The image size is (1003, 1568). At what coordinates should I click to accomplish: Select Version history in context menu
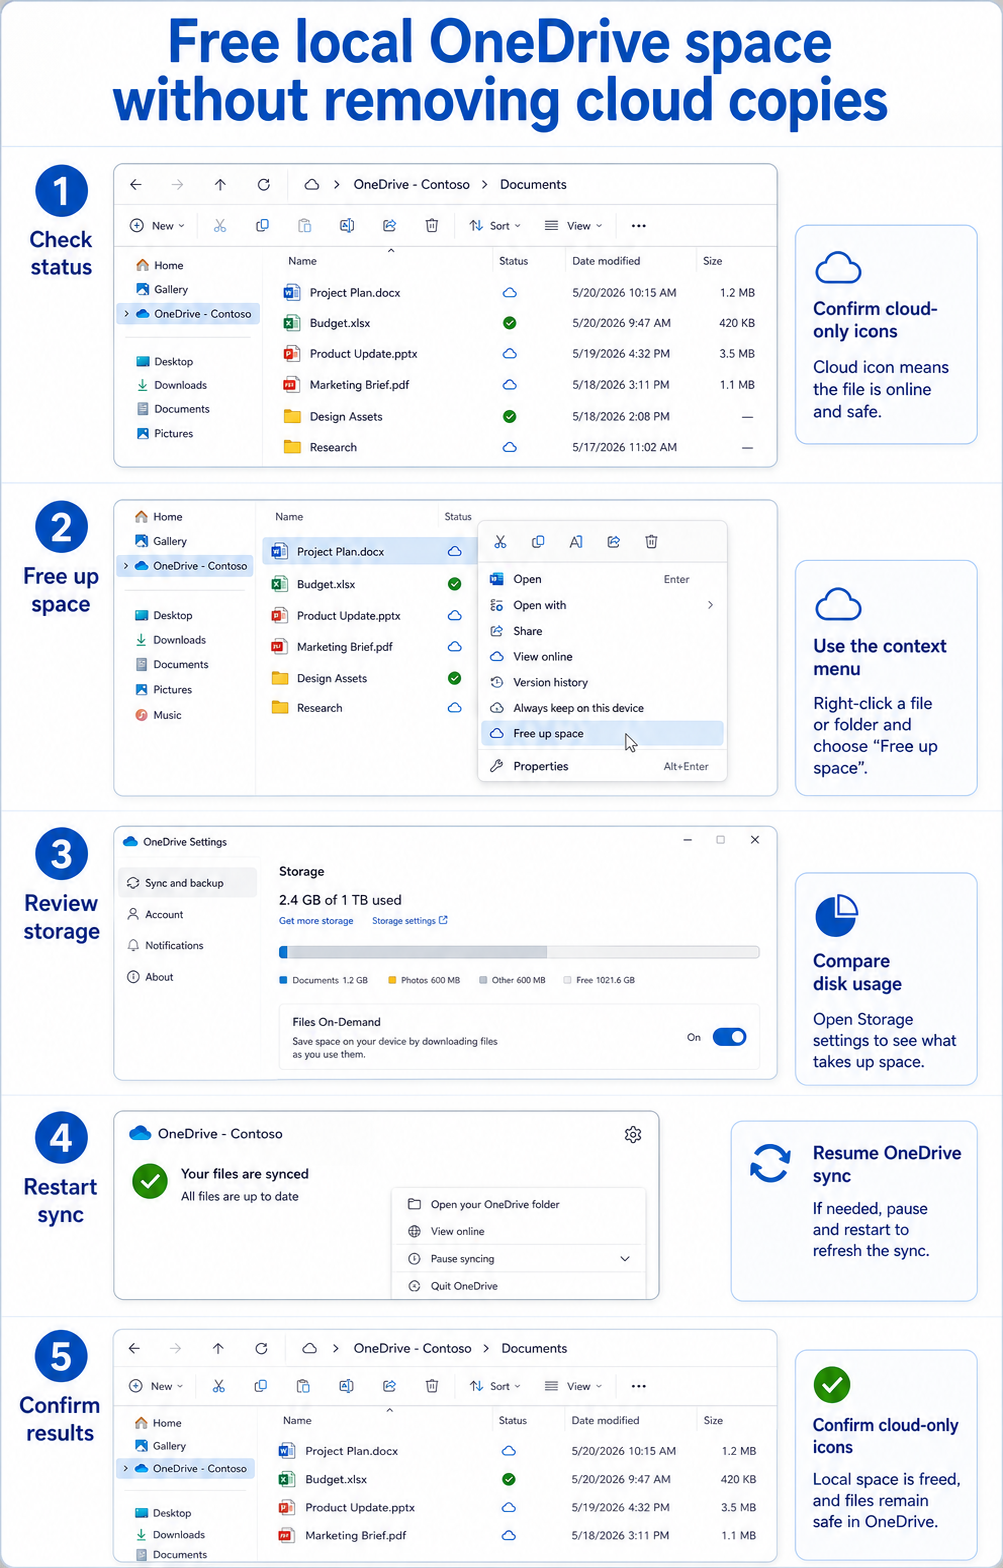[x=602, y=682]
